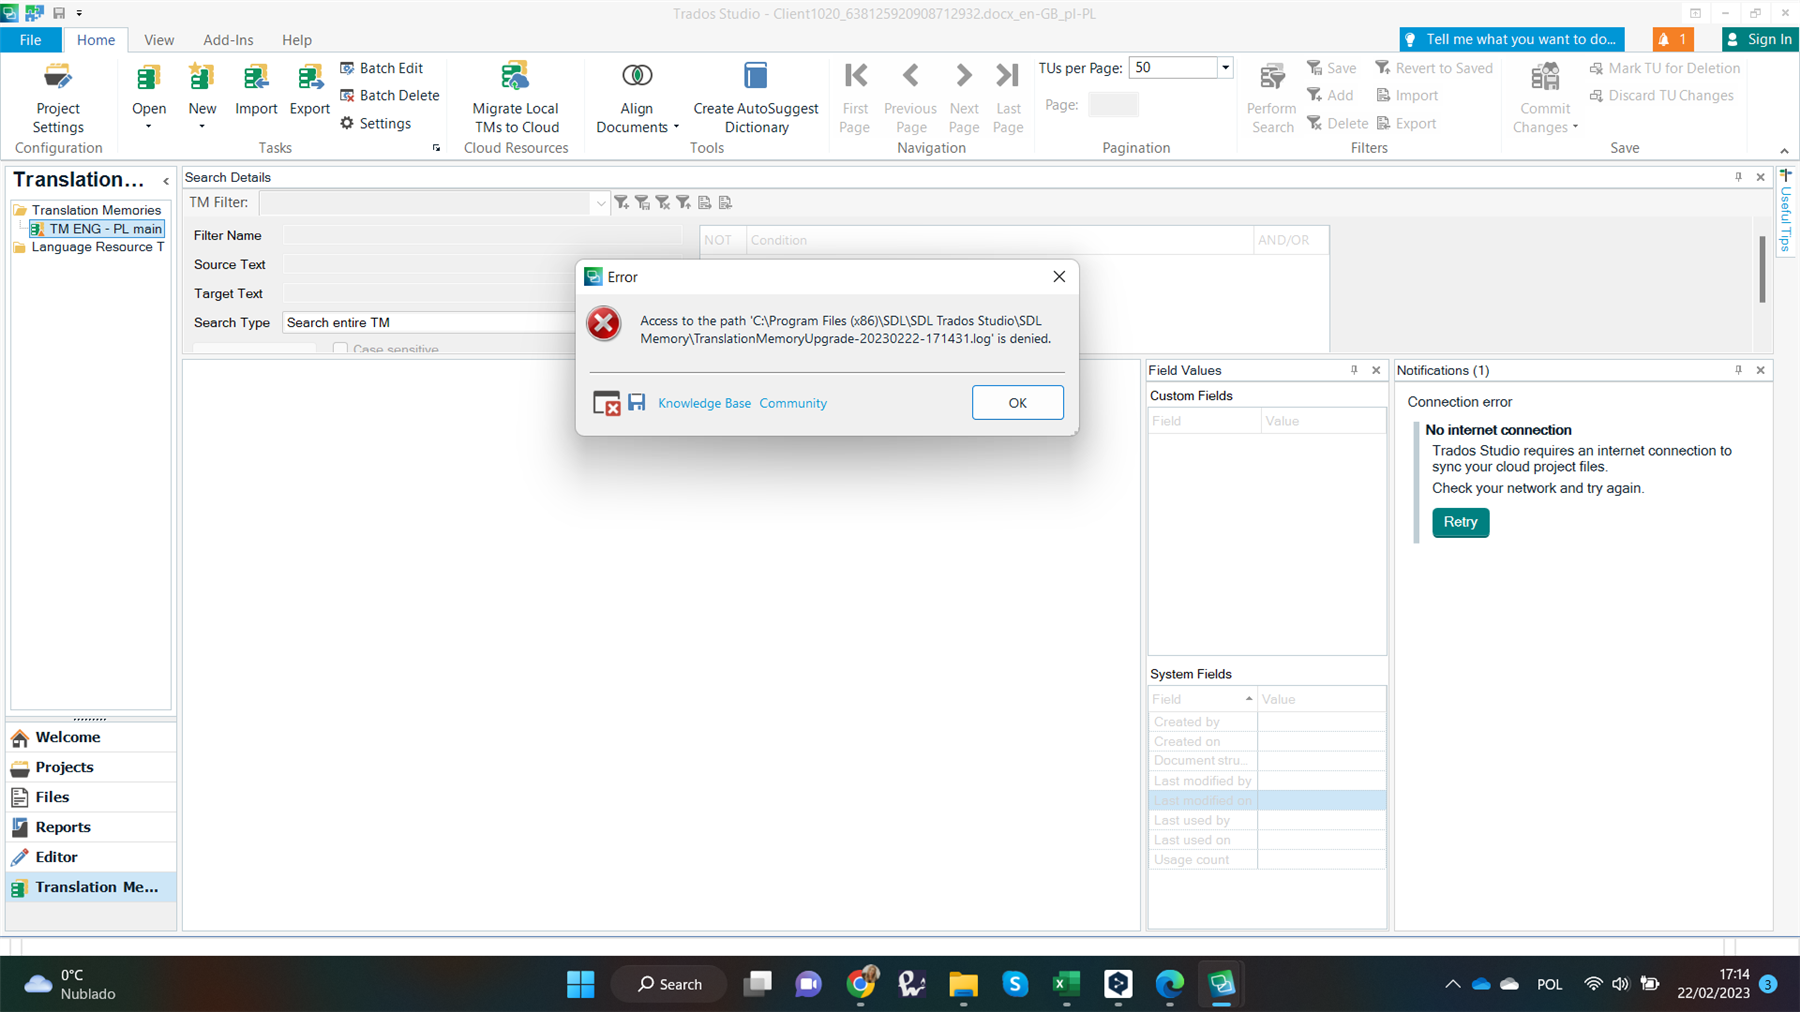Screen dimensions: 1800x1012
Task: Click Revert to Saved
Action: click(x=1434, y=68)
